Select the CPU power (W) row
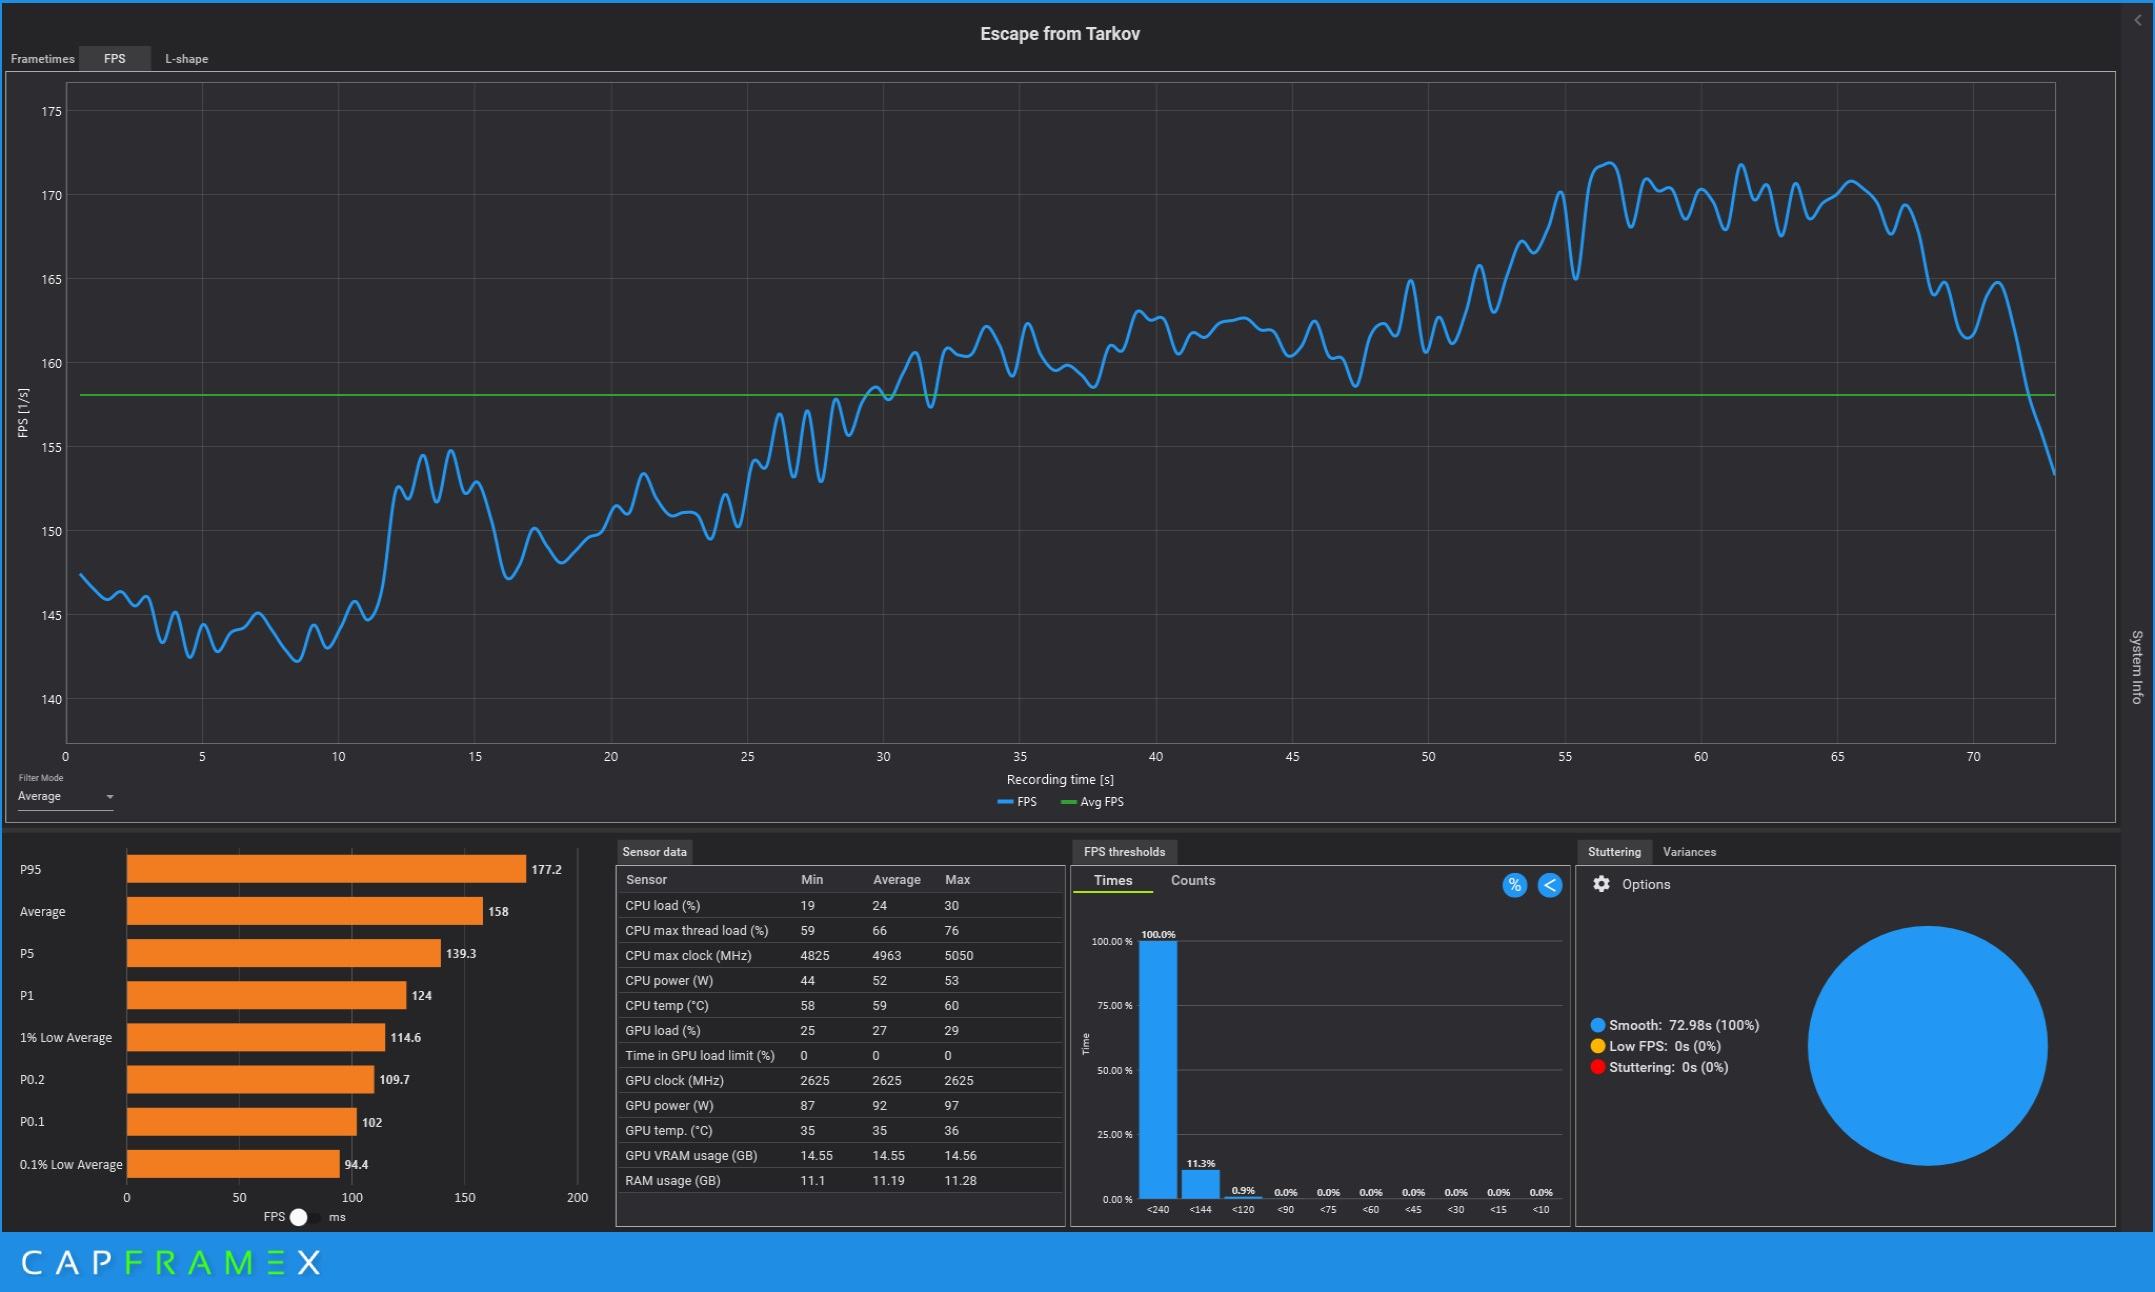Screen dimensions: 2155x1292 (840, 980)
